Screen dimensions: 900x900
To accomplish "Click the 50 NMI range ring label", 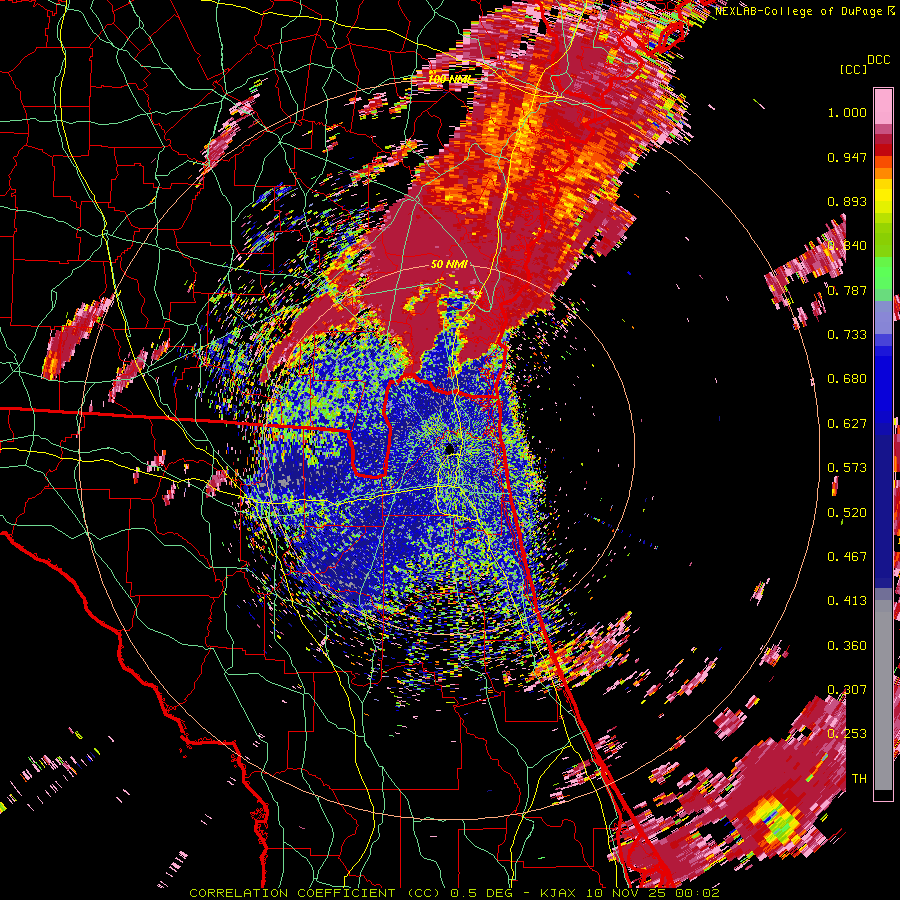I will 449,265.
